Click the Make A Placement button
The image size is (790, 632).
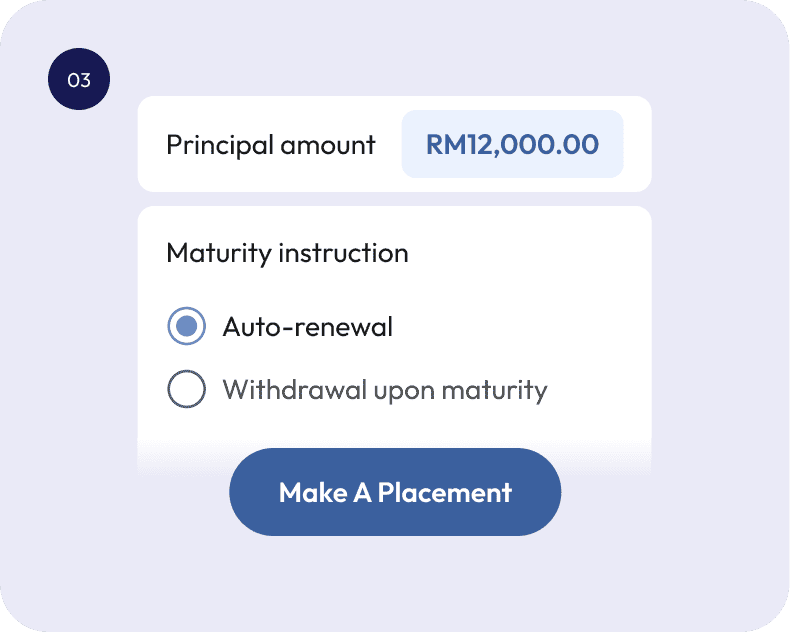[x=395, y=492]
